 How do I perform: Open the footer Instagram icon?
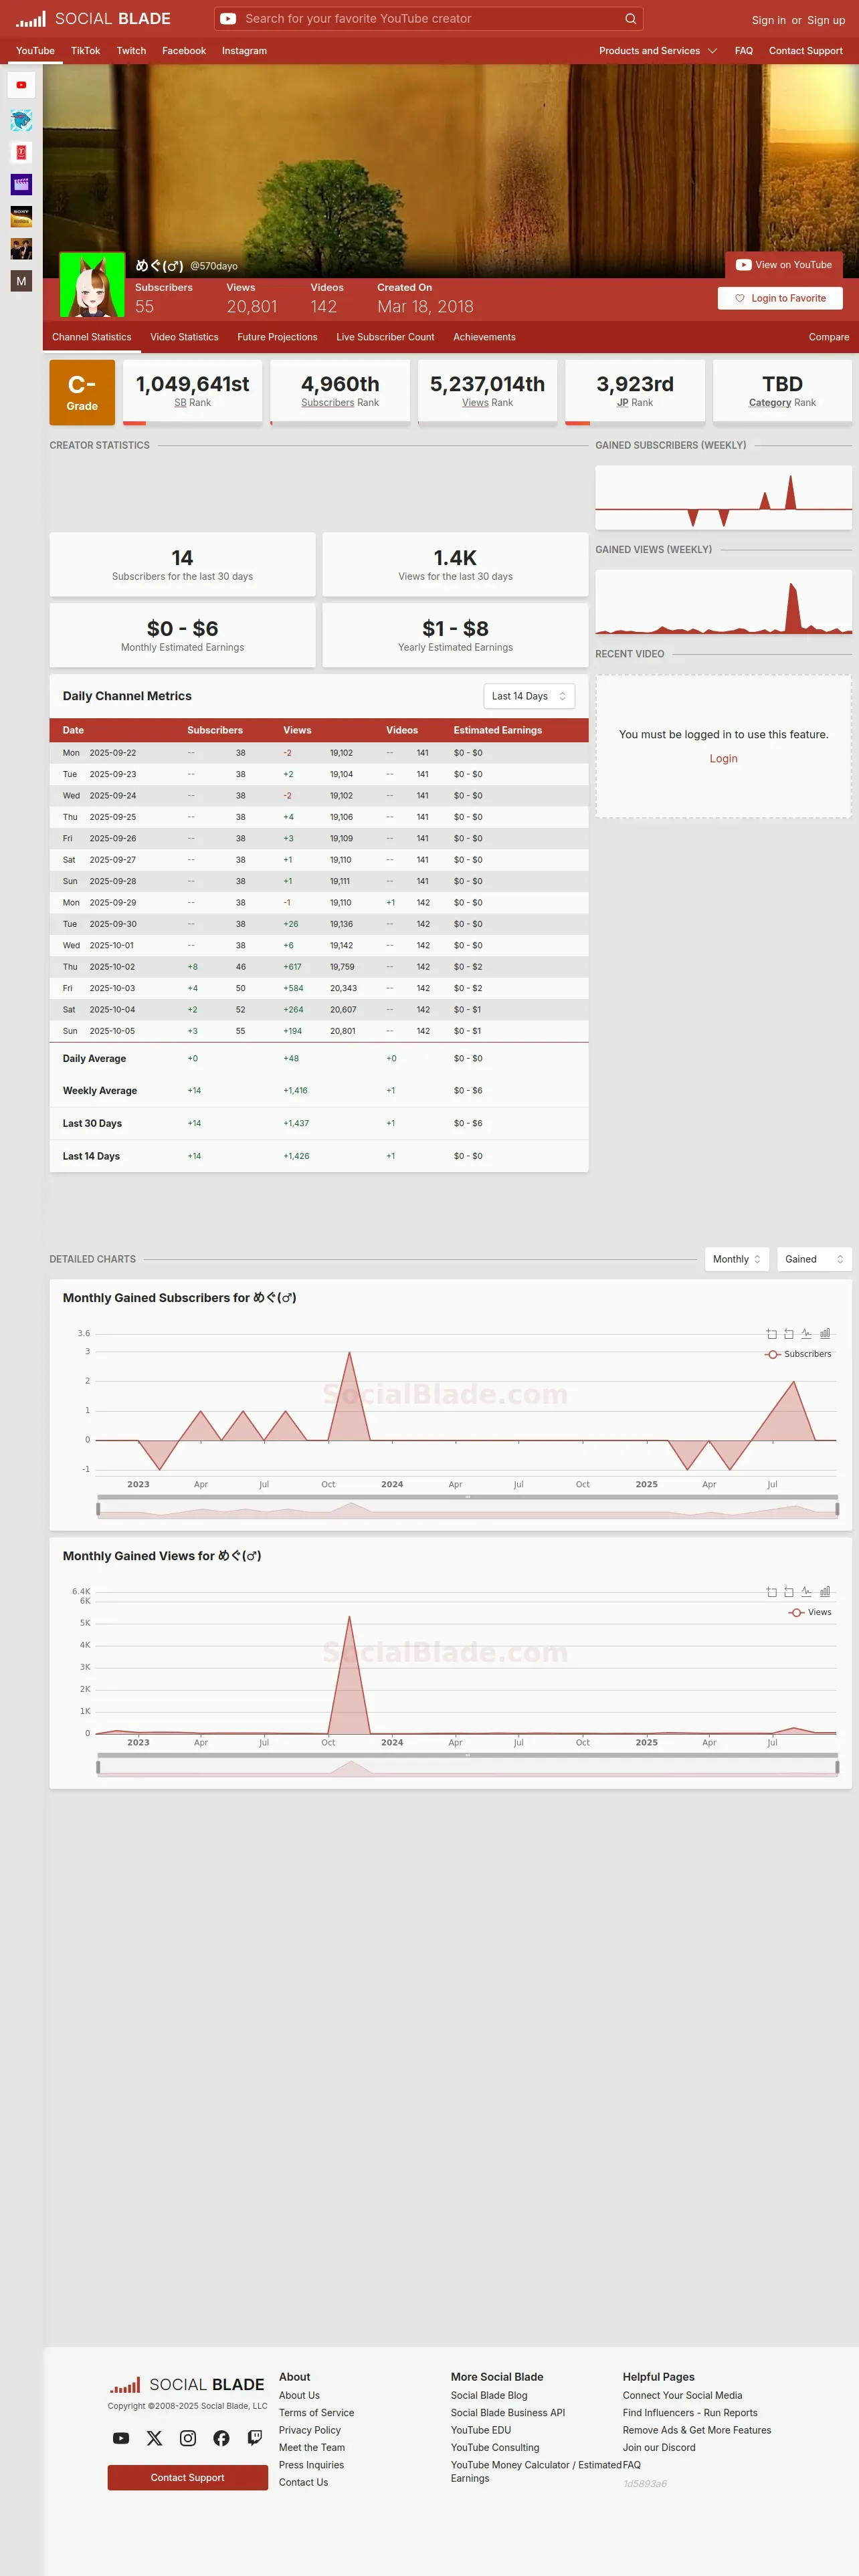188,2438
